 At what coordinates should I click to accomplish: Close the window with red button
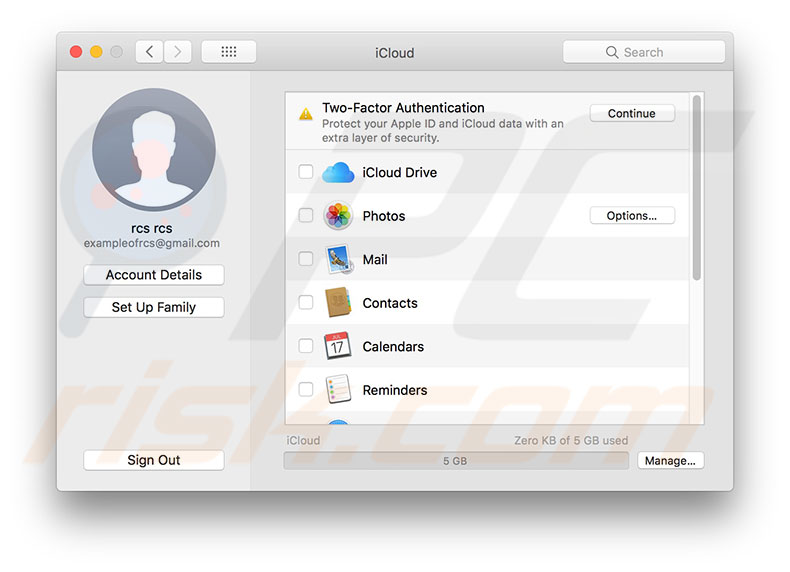[x=76, y=52]
